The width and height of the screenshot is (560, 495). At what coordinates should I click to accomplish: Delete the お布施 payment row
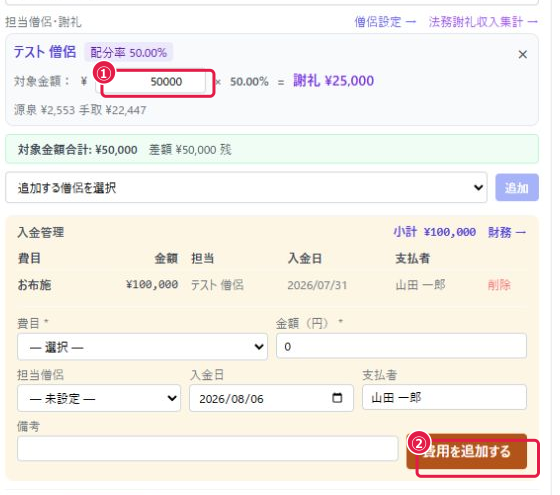pos(499,285)
